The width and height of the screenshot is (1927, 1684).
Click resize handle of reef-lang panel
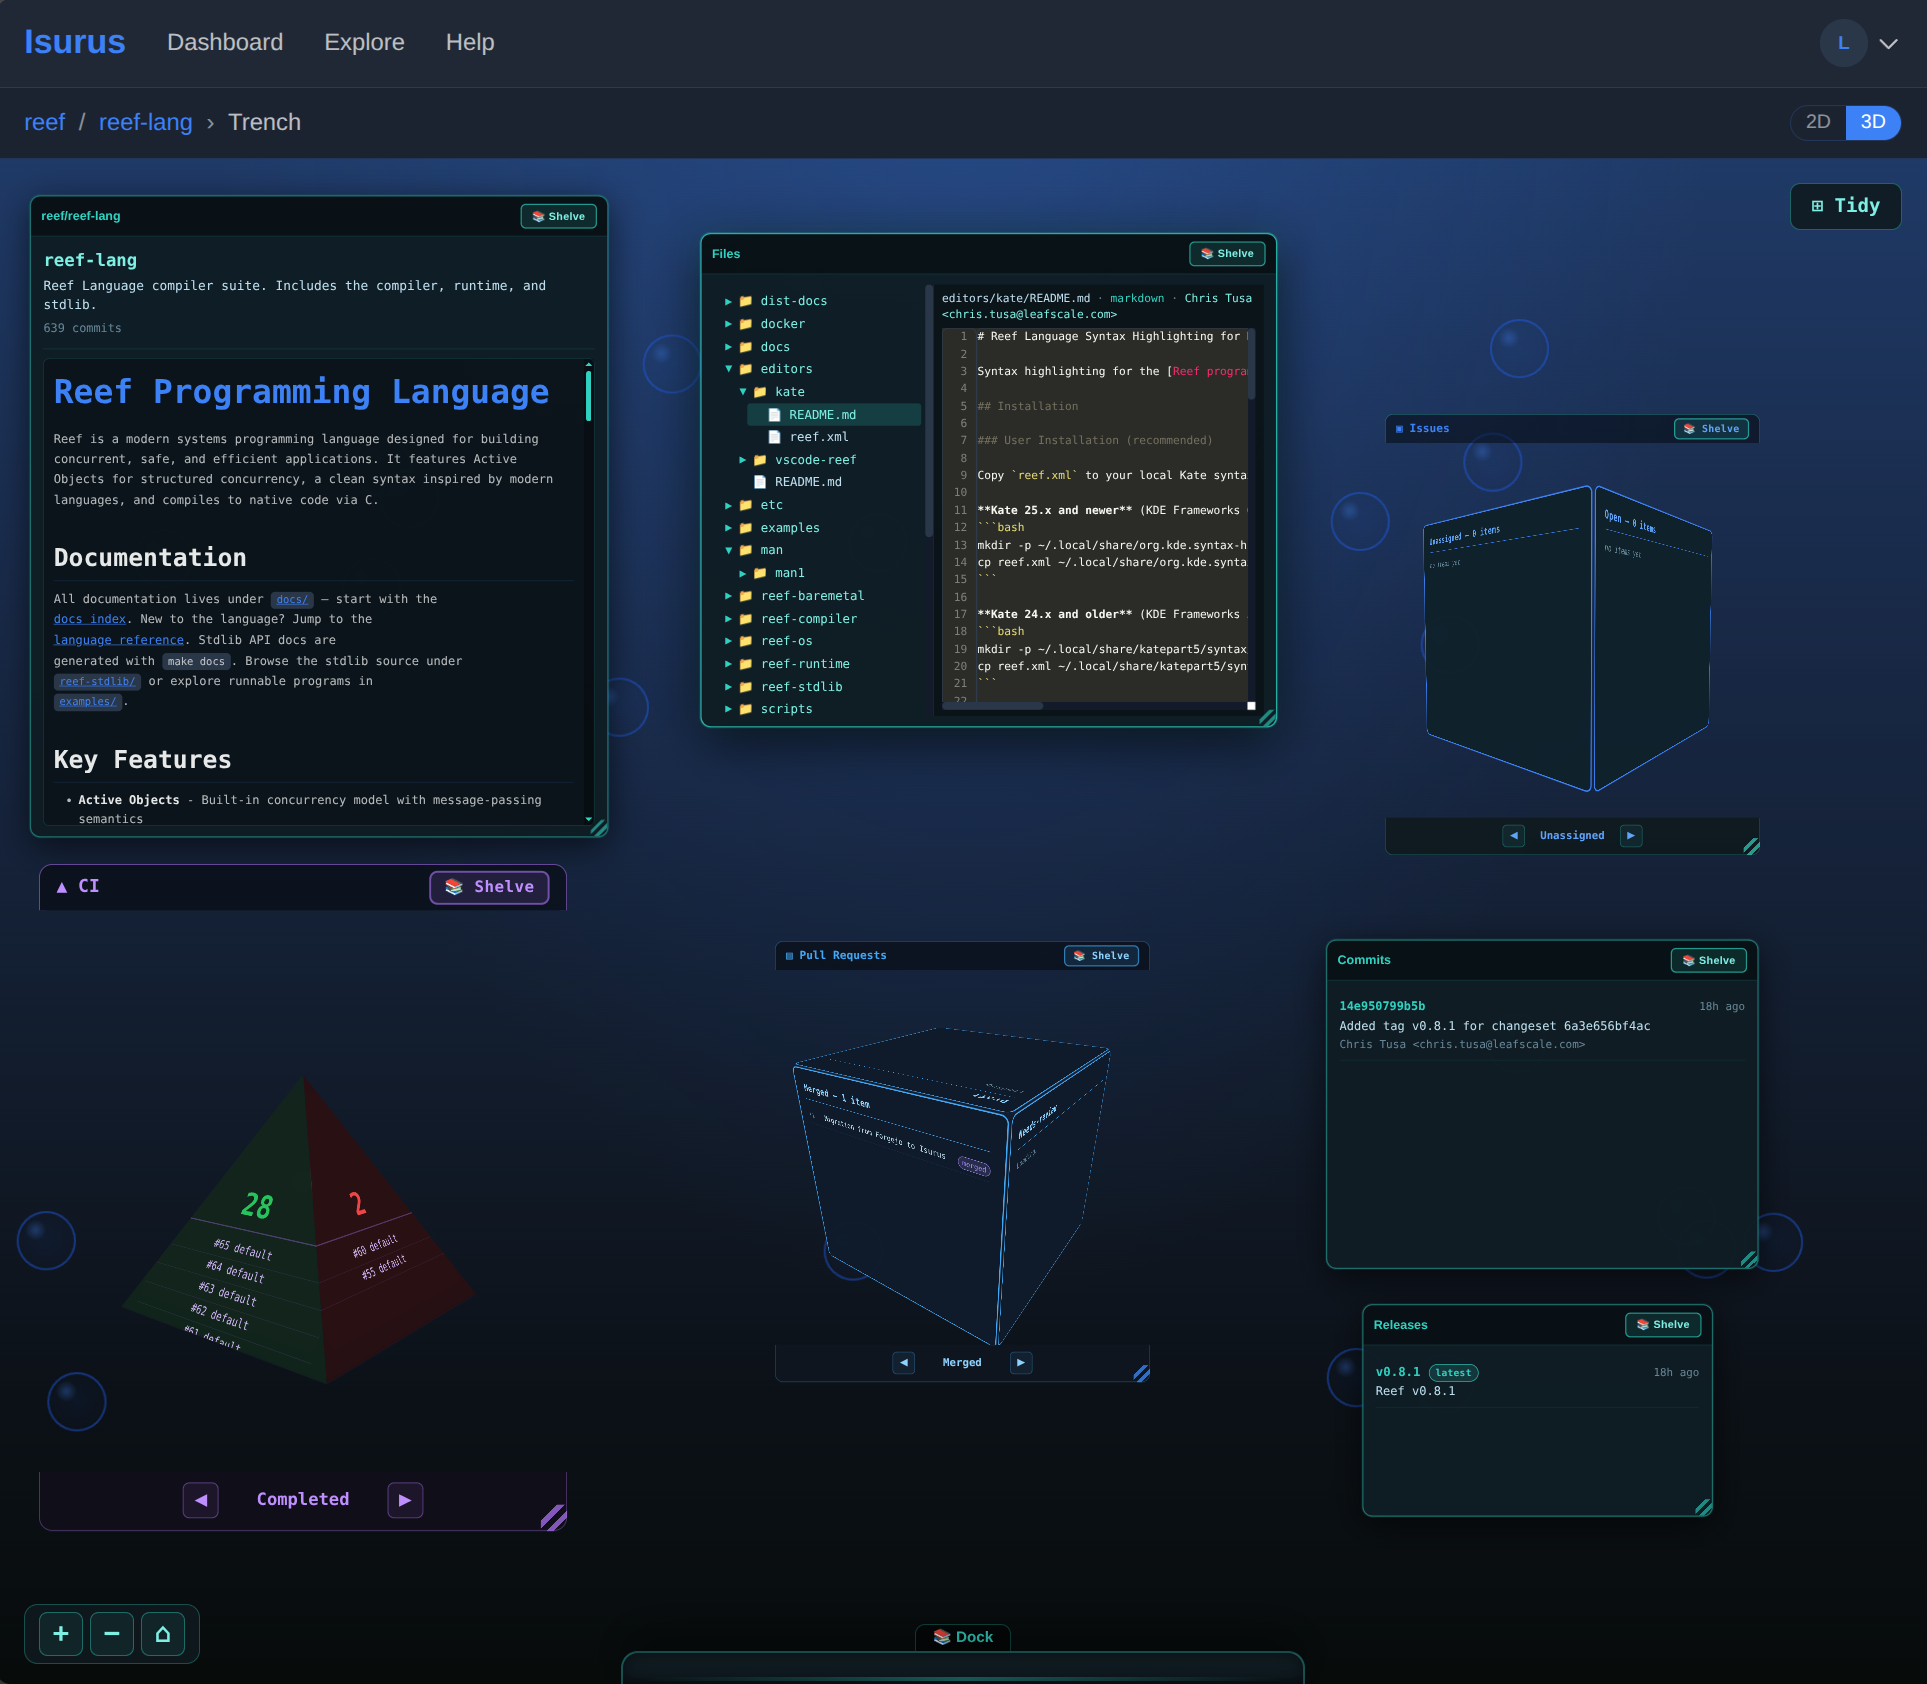(x=599, y=828)
